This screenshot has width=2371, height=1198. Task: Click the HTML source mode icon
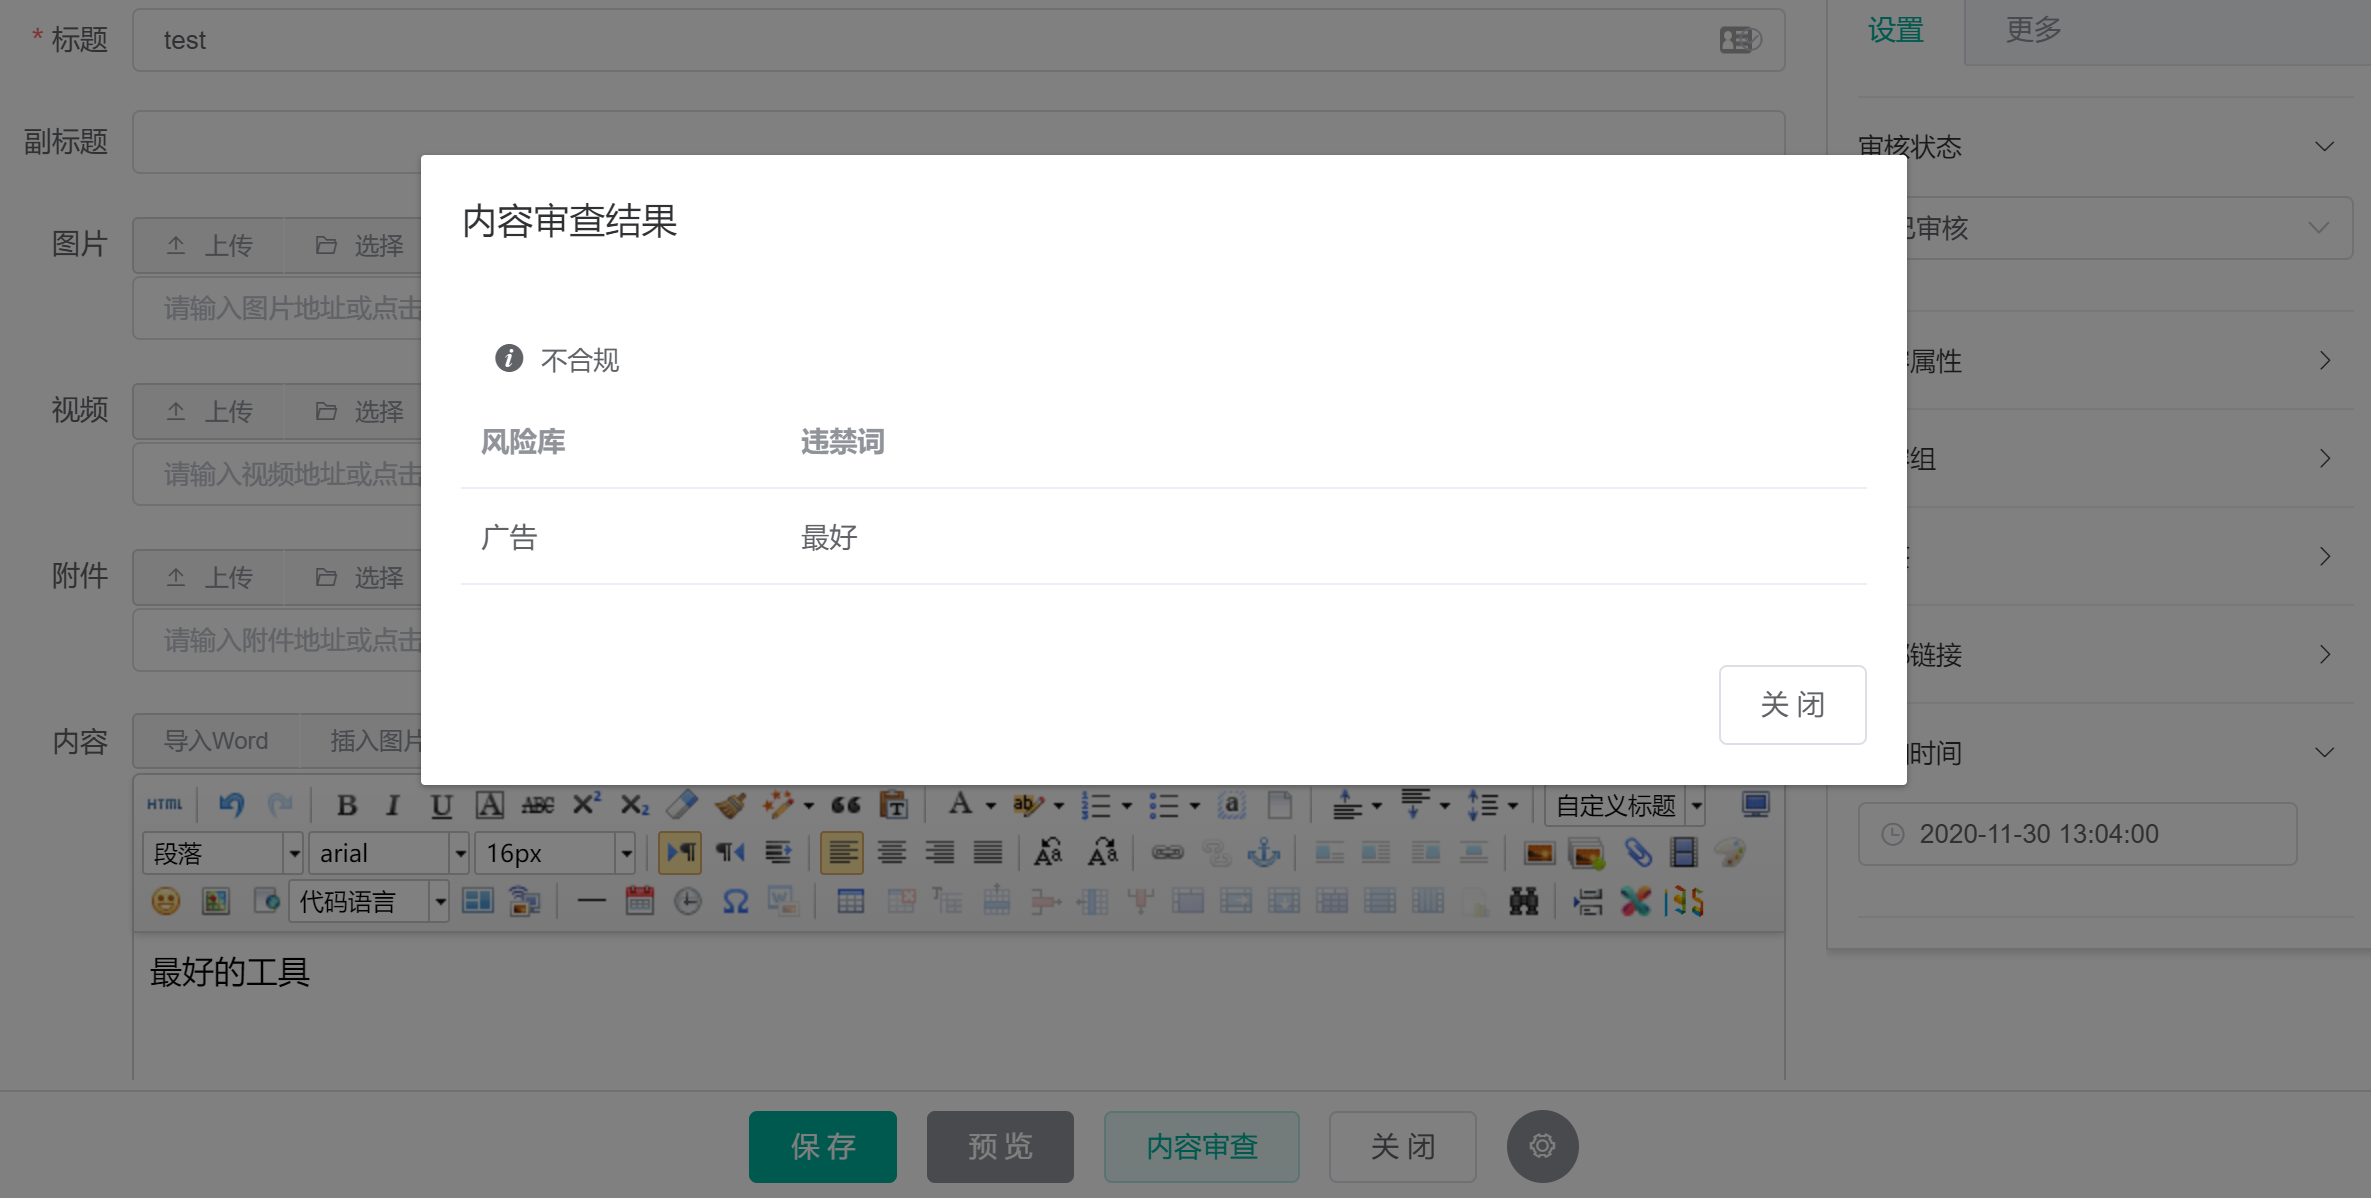point(165,804)
